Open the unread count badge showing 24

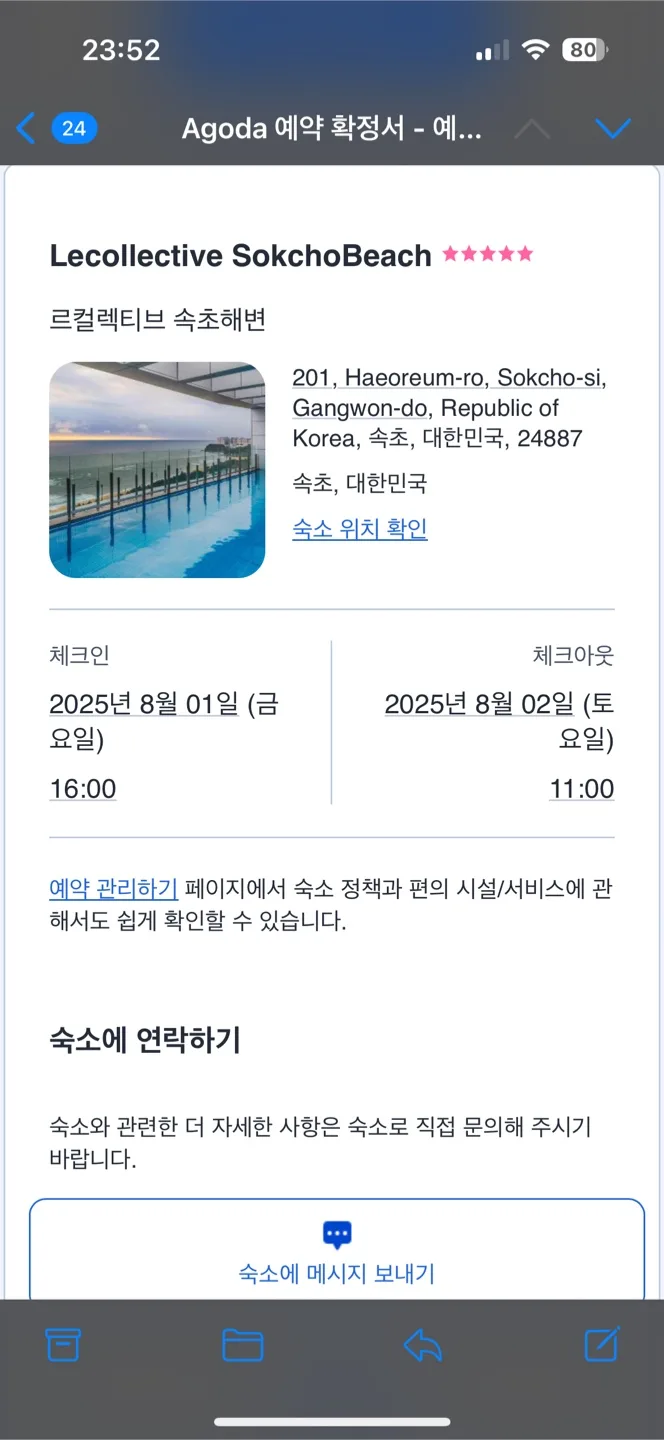click(x=74, y=128)
